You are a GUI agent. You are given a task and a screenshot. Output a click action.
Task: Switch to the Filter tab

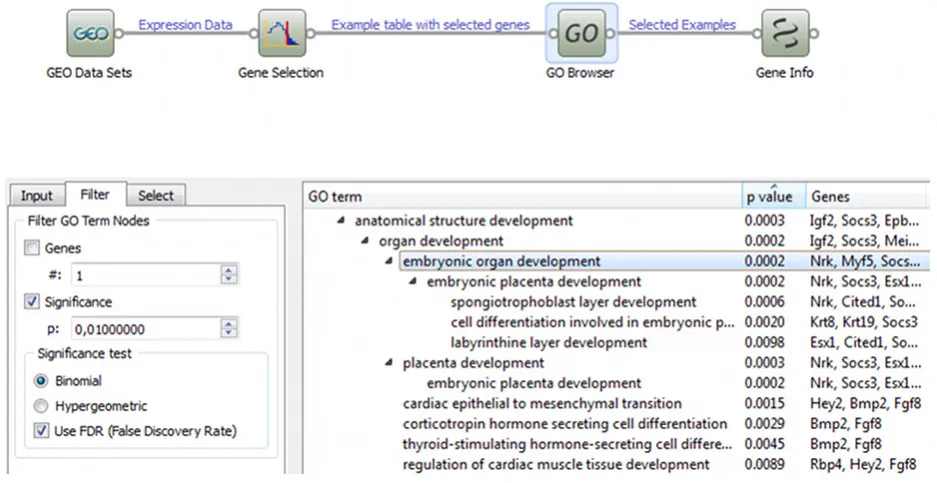click(x=95, y=194)
